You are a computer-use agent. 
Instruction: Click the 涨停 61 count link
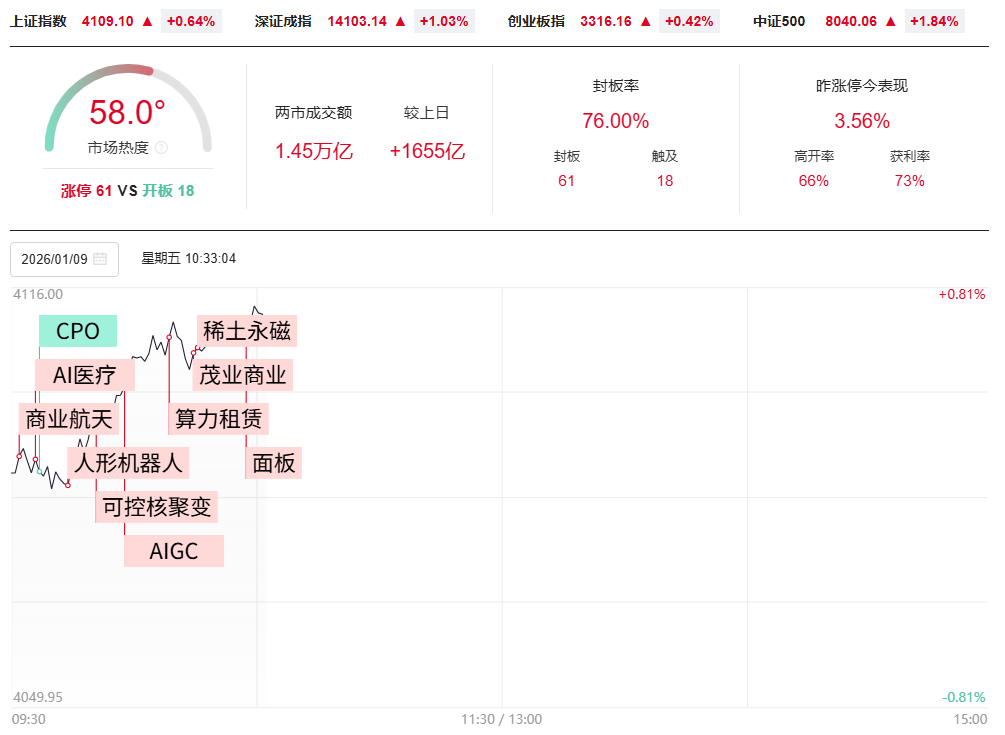click(86, 191)
